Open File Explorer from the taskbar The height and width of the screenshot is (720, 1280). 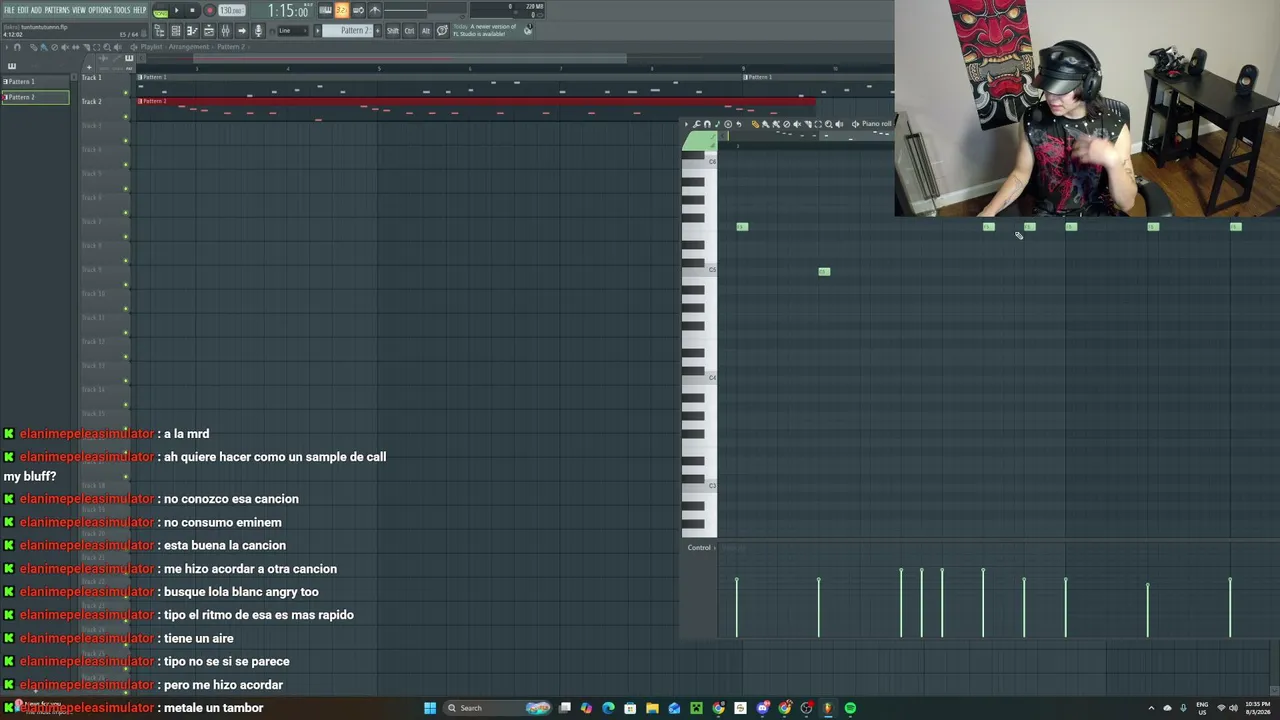click(x=652, y=708)
